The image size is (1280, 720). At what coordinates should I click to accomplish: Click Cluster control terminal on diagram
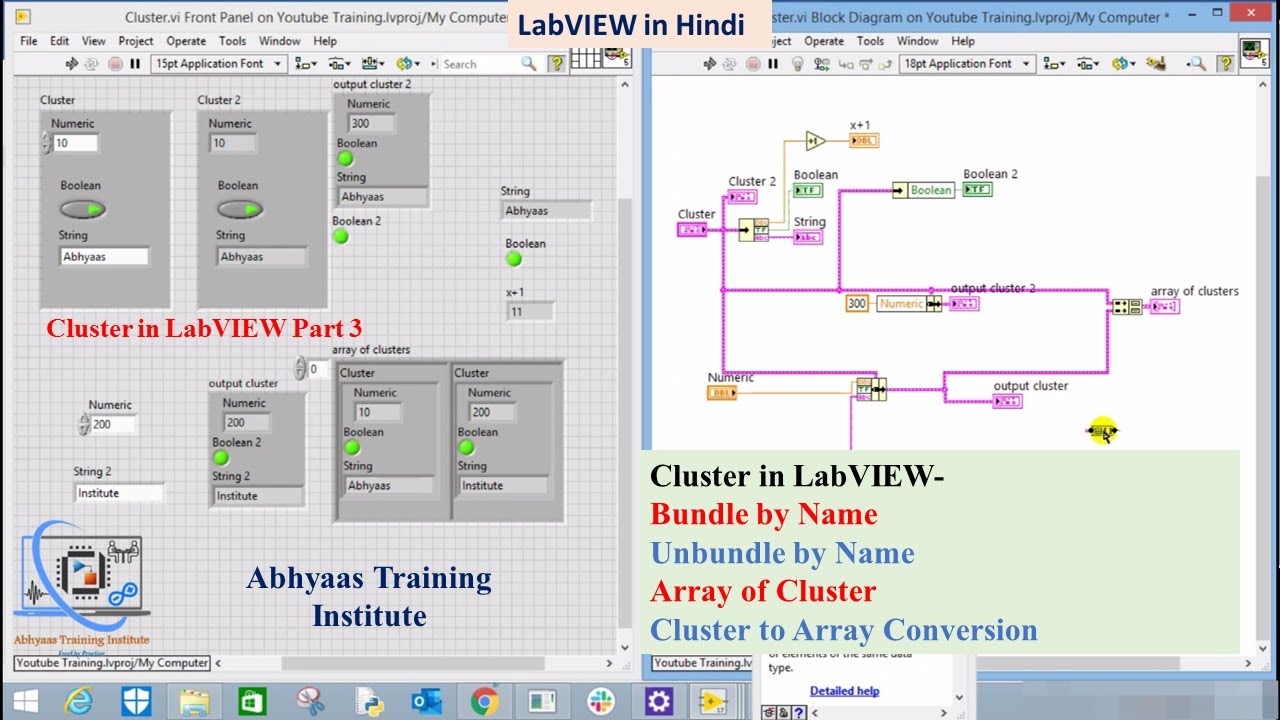click(692, 230)
